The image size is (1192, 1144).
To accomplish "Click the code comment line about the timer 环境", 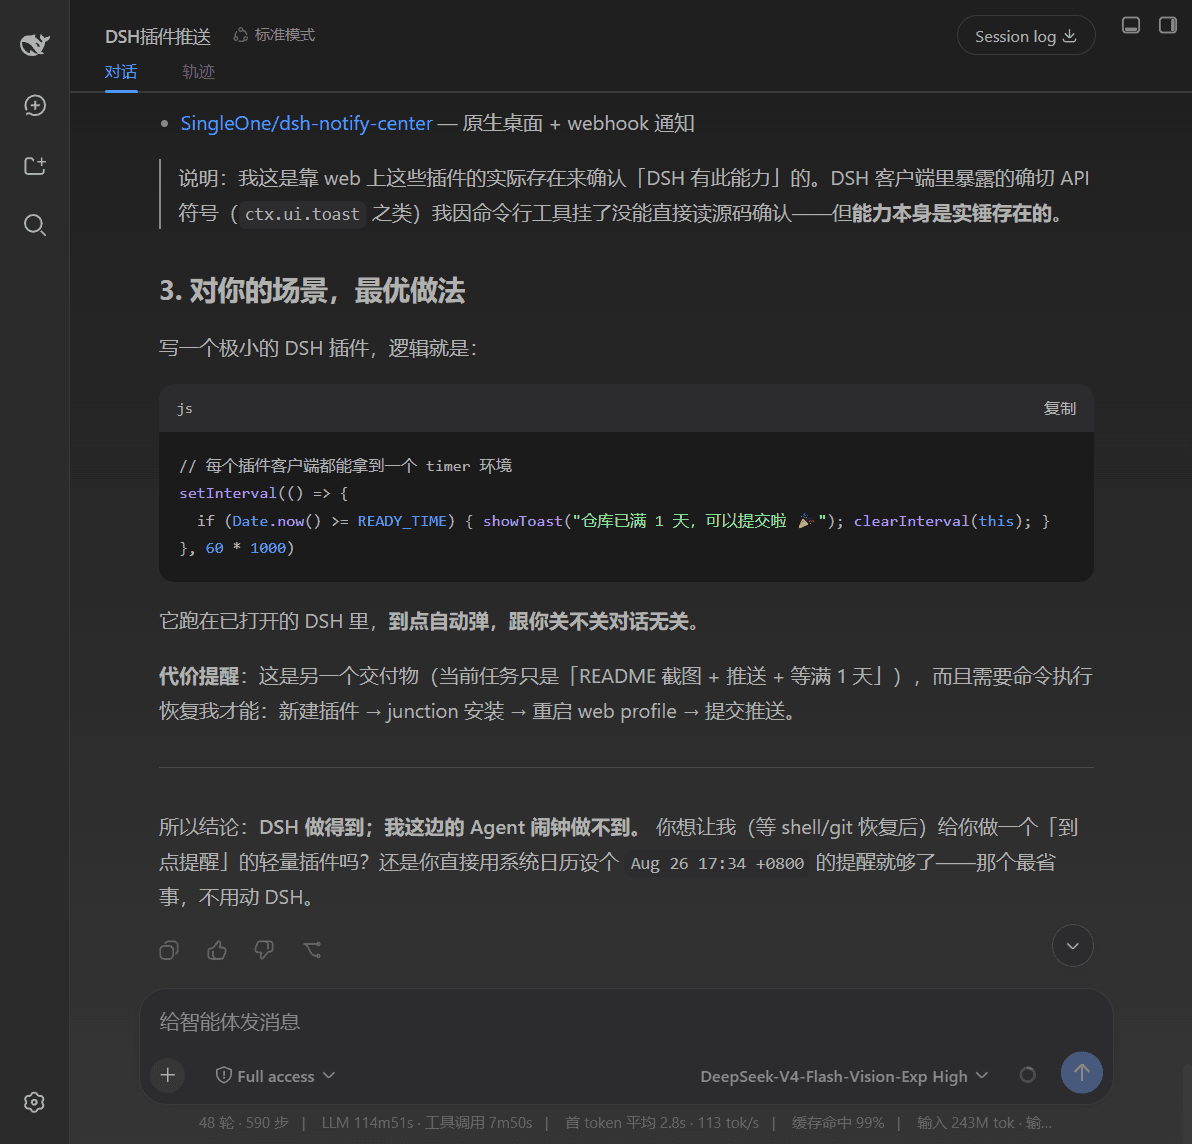I will (x=345, y=466).
